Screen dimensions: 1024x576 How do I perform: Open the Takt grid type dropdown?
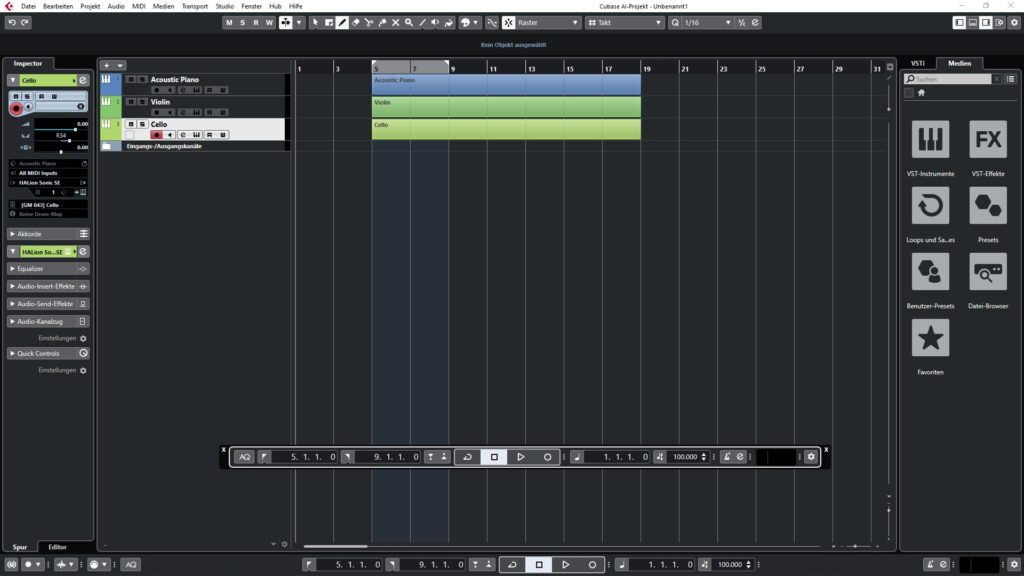pos(625,23)
